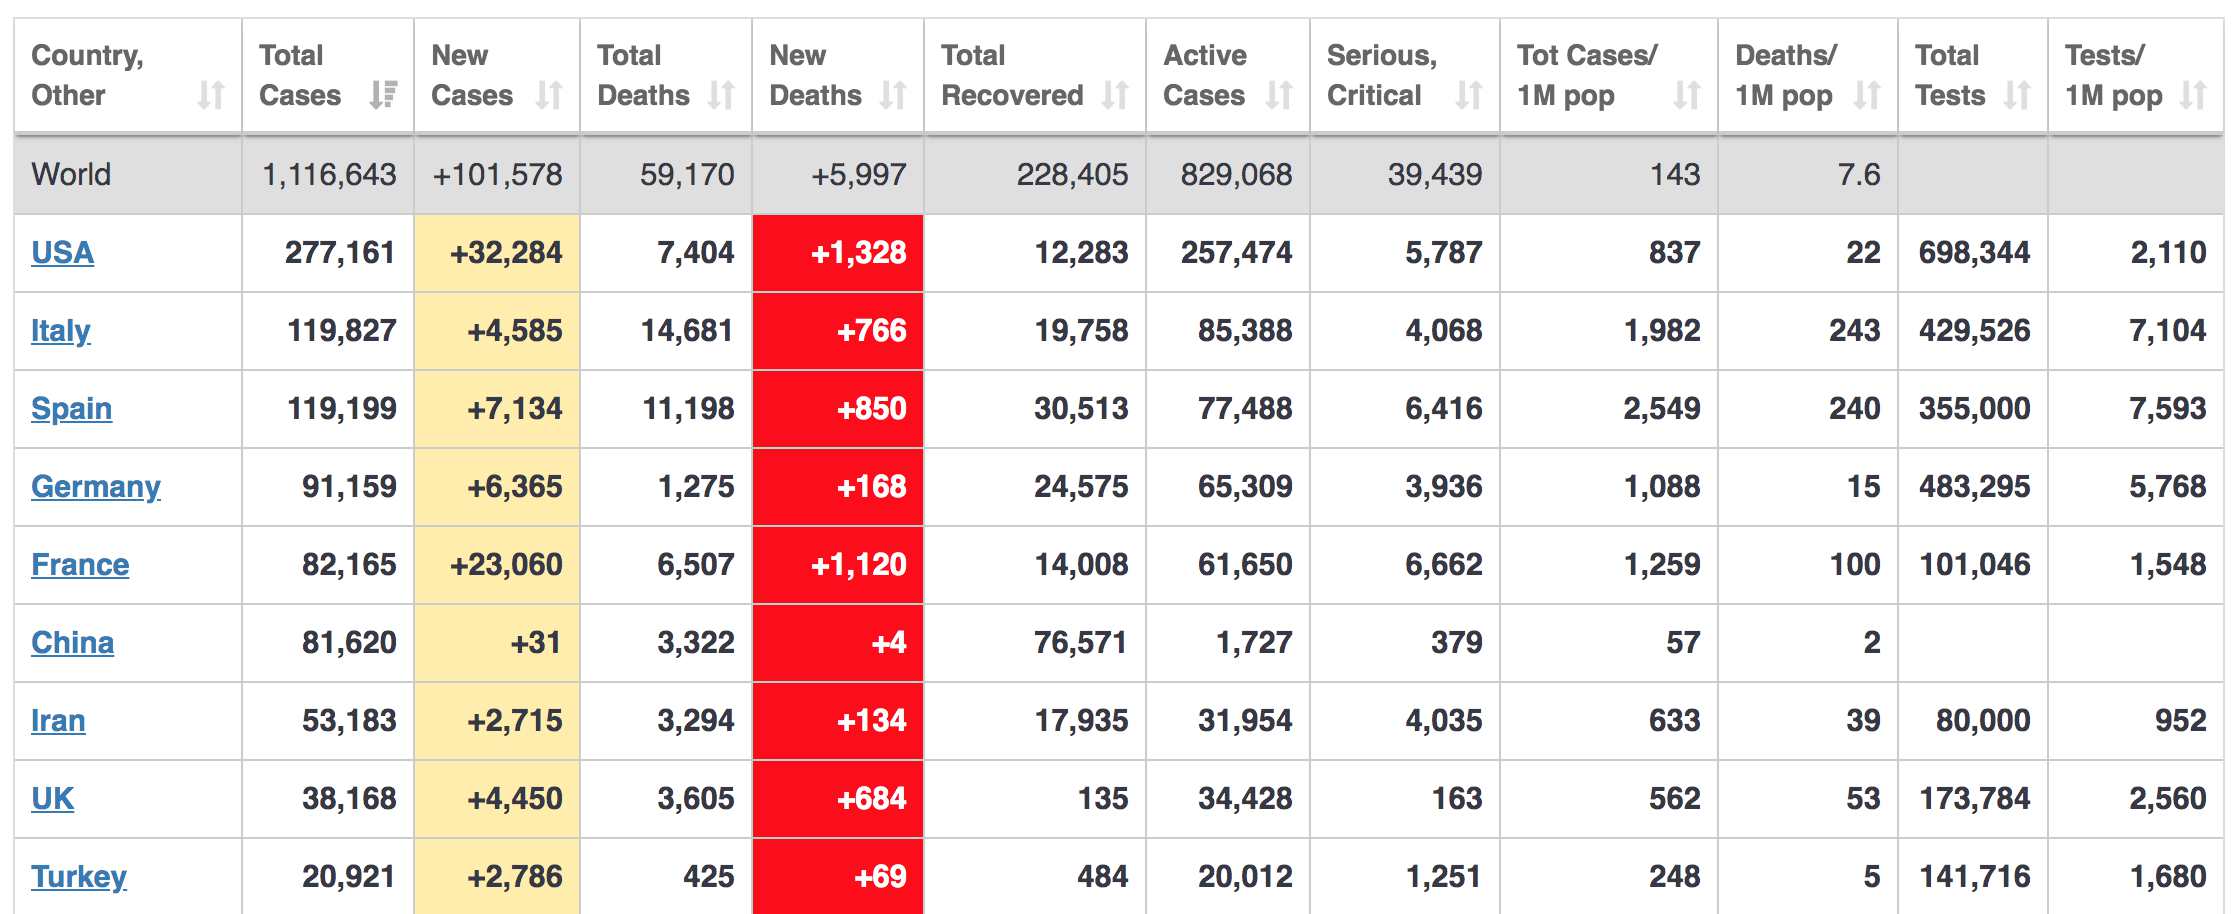Image resolution: width=2238 pixels, height=914 pixels.
Task: Click sort icon in Total Cases header
Action: click(x=383, y=95)
